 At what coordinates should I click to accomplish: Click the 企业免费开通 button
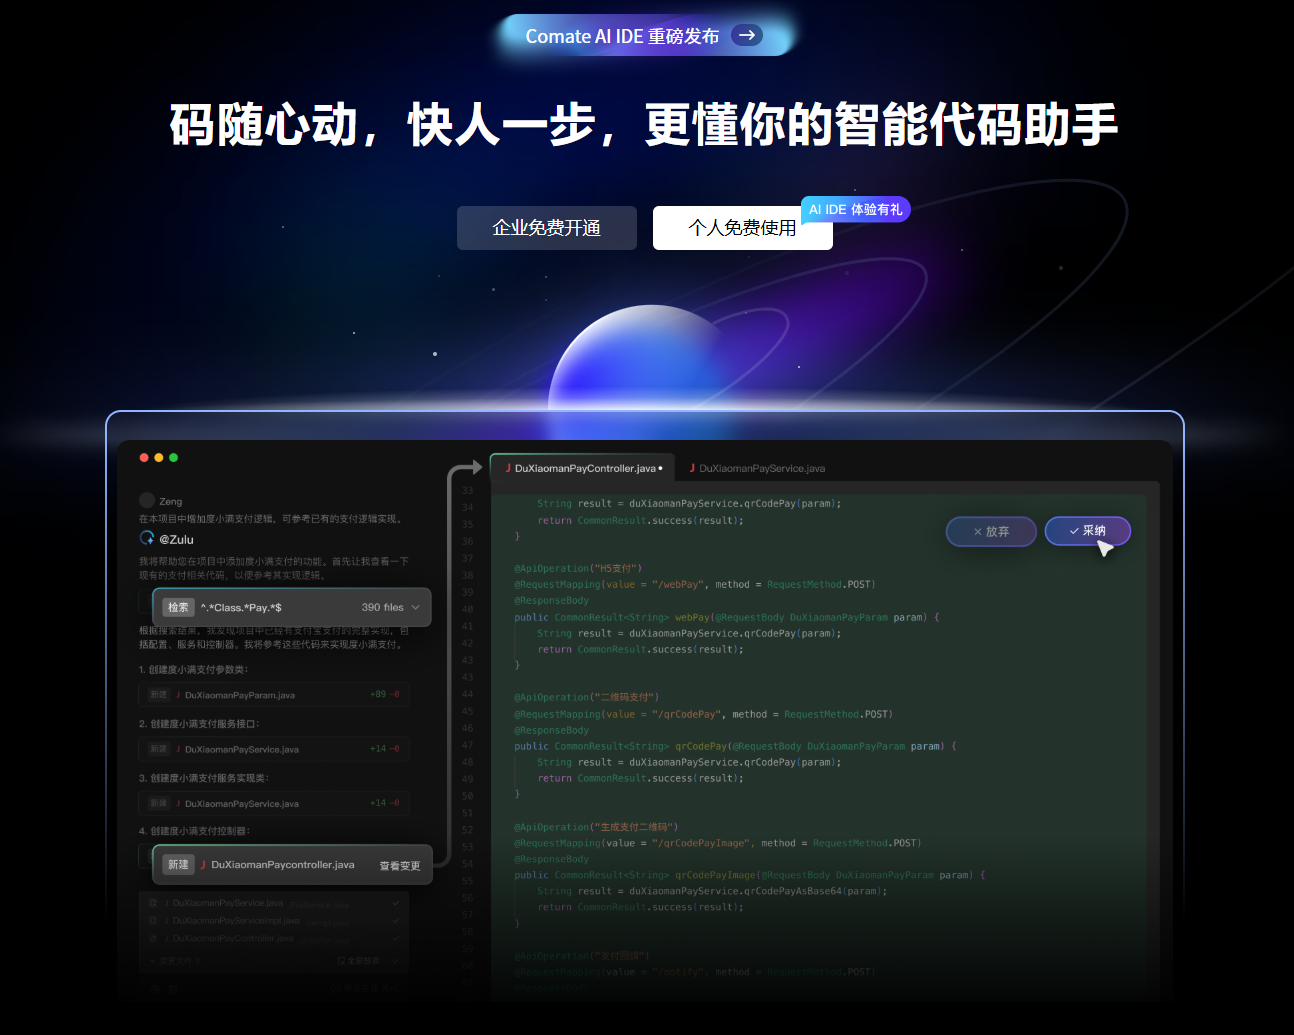coord(547,228)
